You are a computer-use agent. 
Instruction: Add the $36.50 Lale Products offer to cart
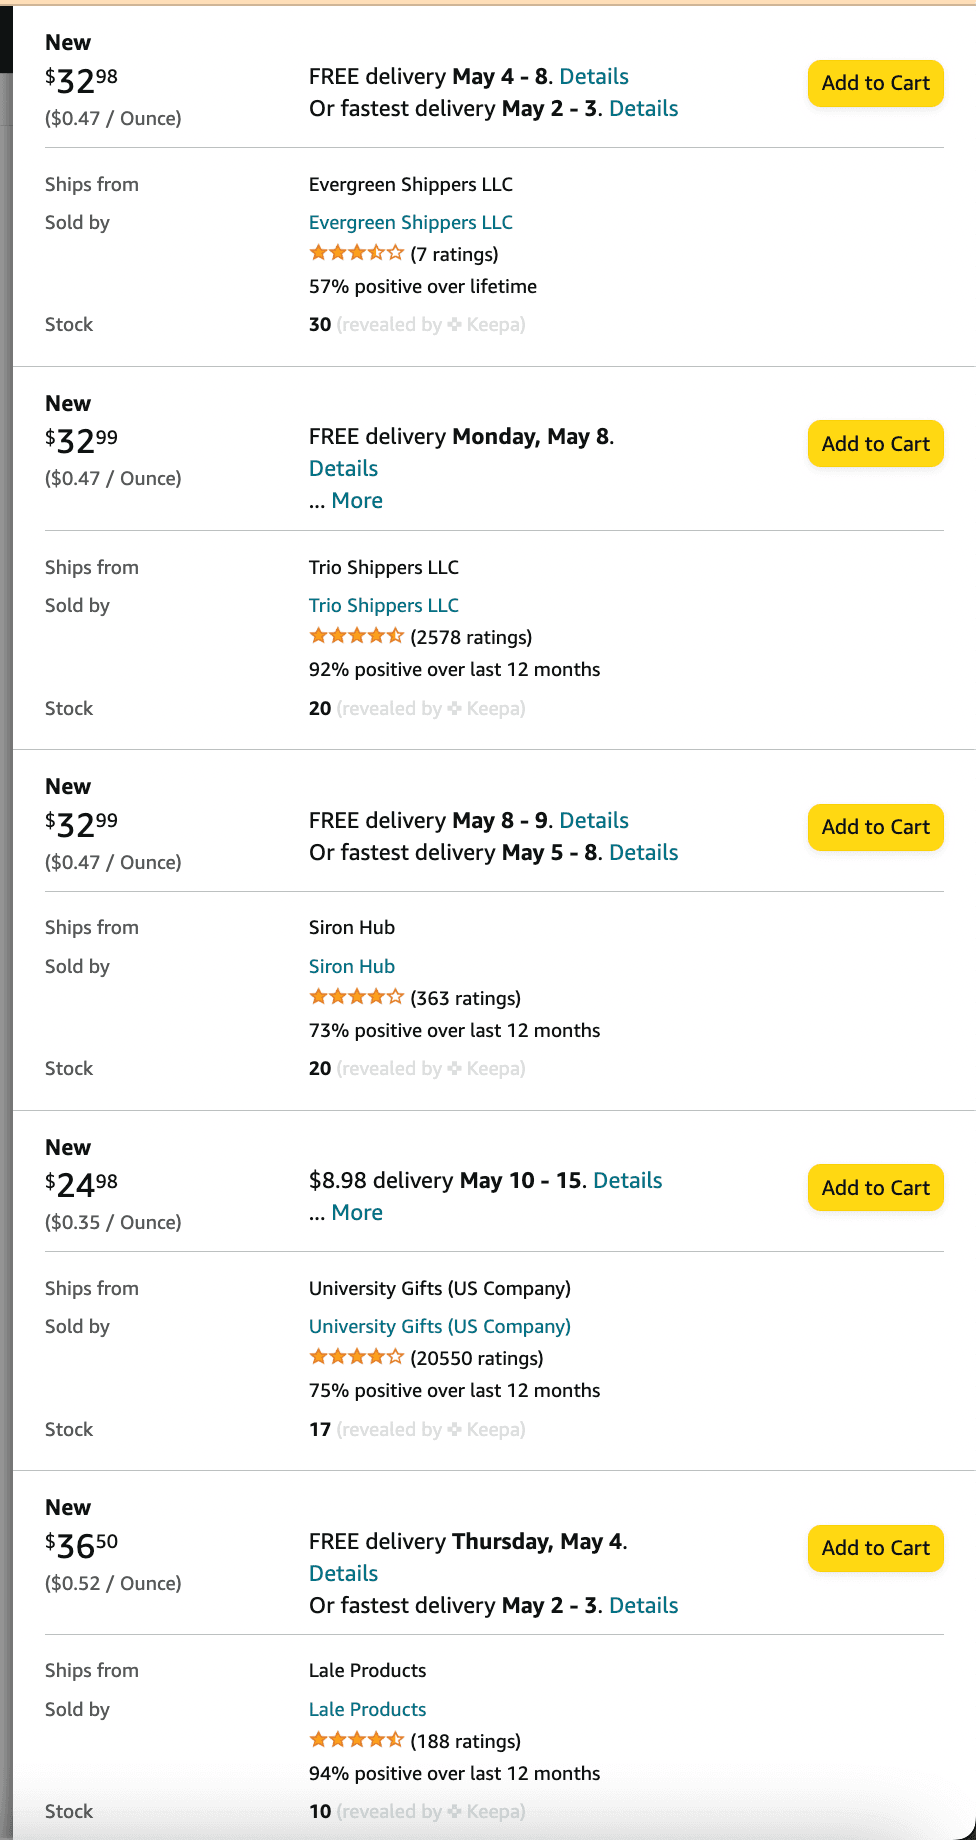[875, 1548]
